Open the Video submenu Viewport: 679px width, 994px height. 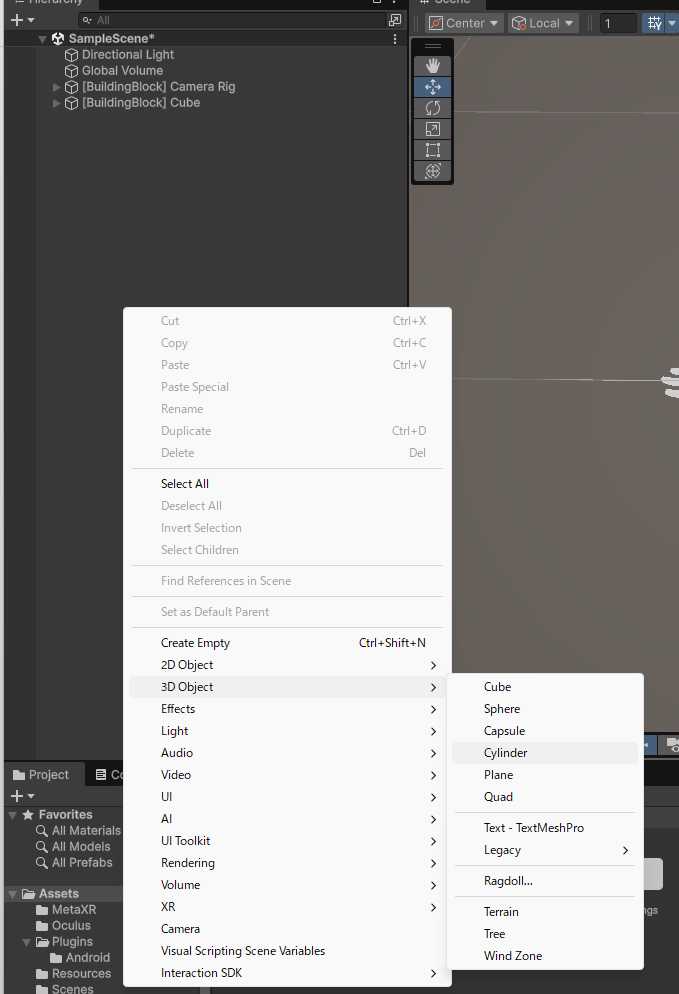click(x=287, y=775)
